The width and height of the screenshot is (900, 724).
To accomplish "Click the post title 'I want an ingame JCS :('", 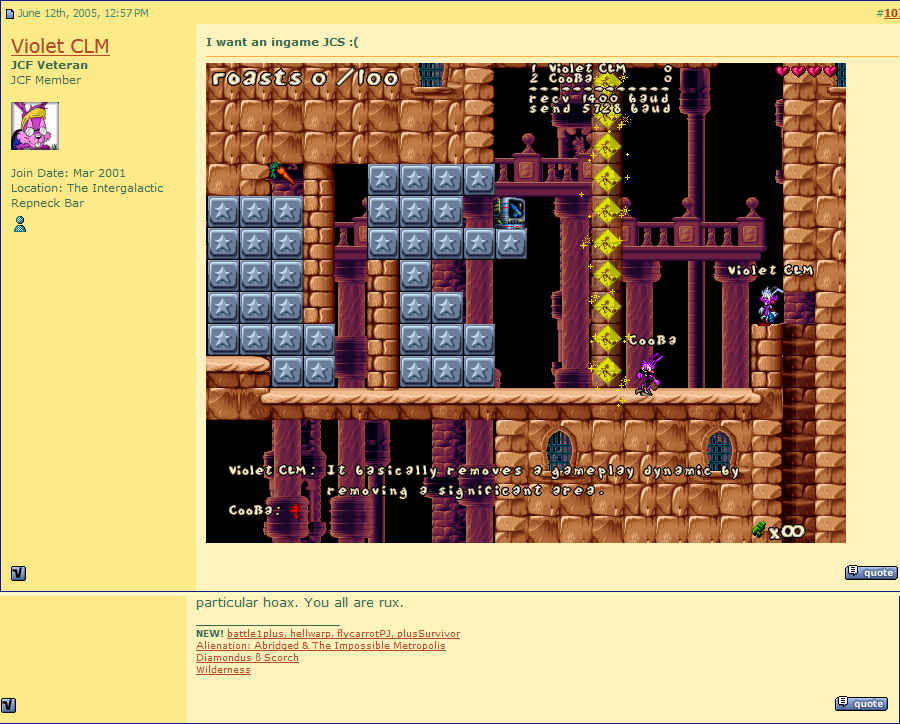I will click(x=282, y=42).
